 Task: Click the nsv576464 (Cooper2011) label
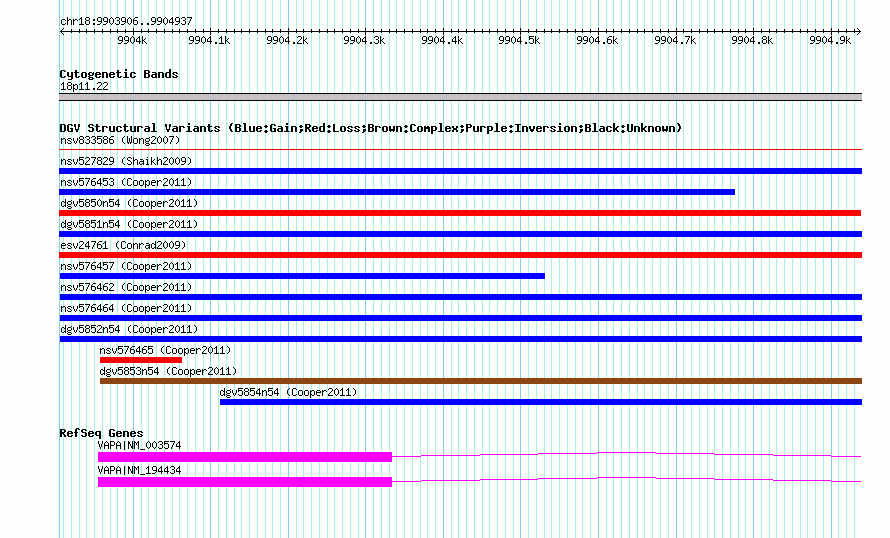(x=126, y=308)
